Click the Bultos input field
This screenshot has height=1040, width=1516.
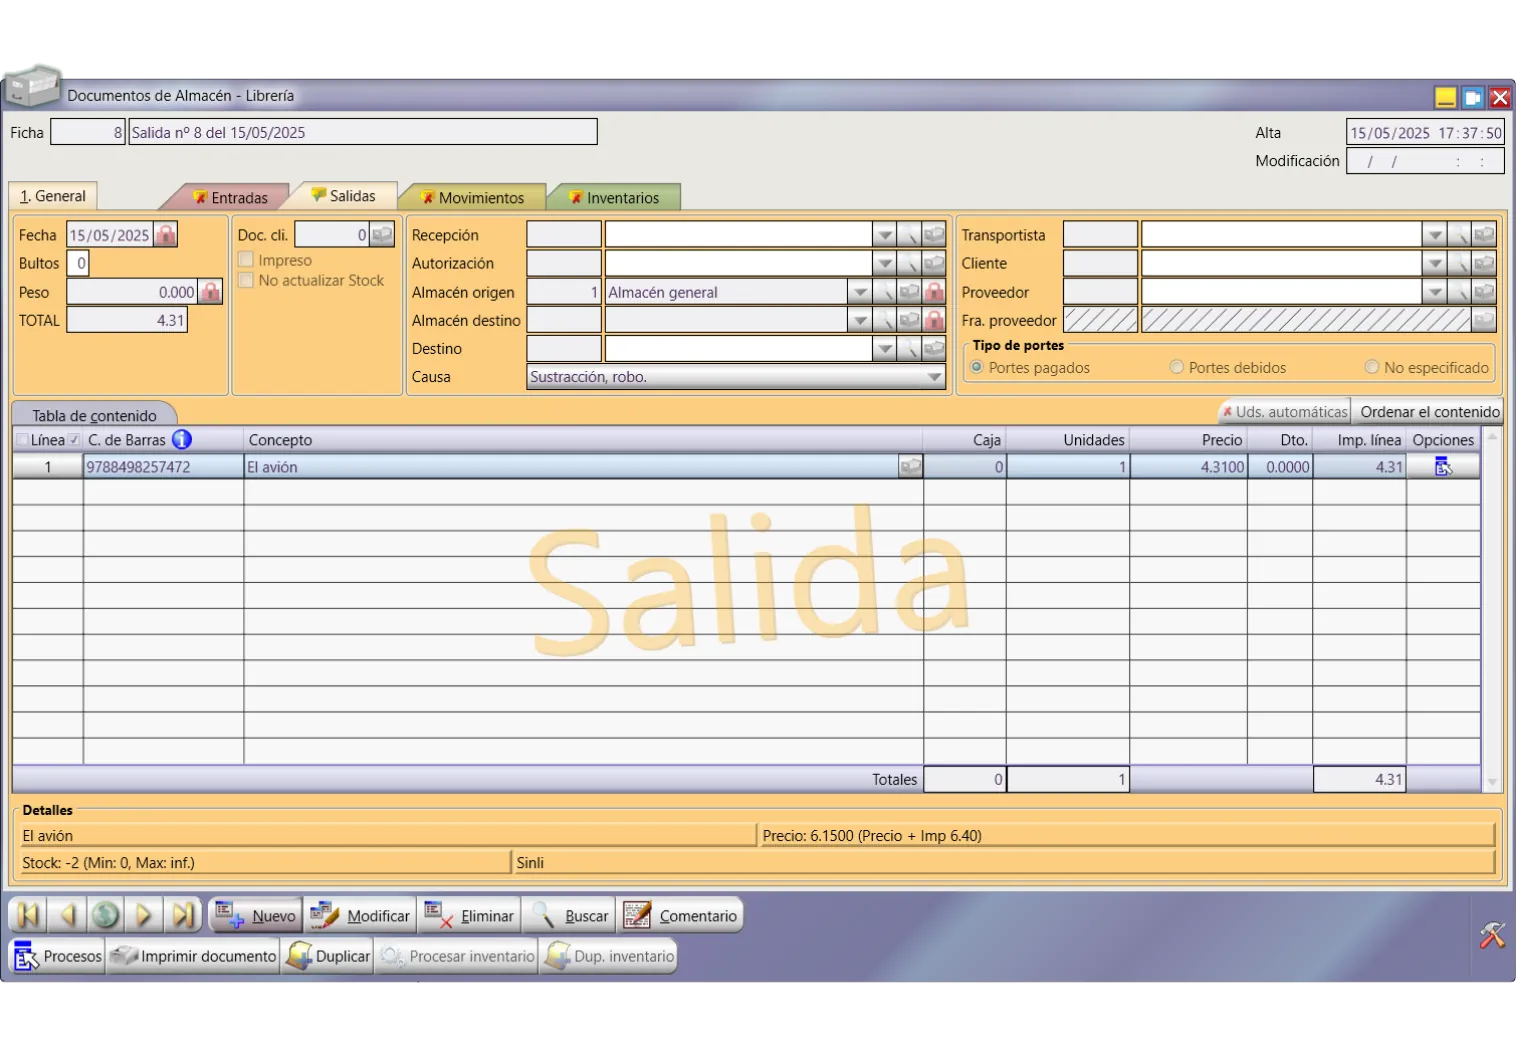[x=81, y=263]
